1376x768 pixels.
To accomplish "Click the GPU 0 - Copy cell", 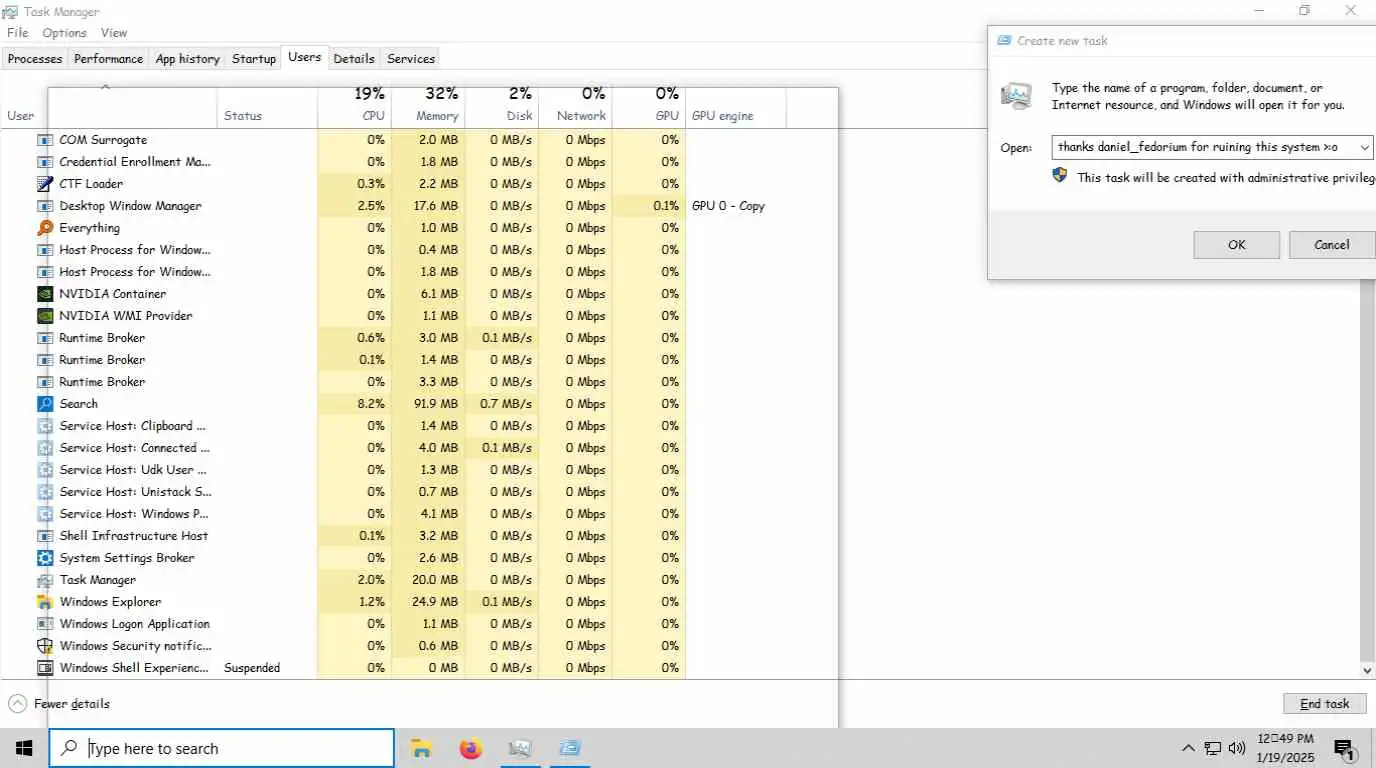I will click(x=728, y=206).
